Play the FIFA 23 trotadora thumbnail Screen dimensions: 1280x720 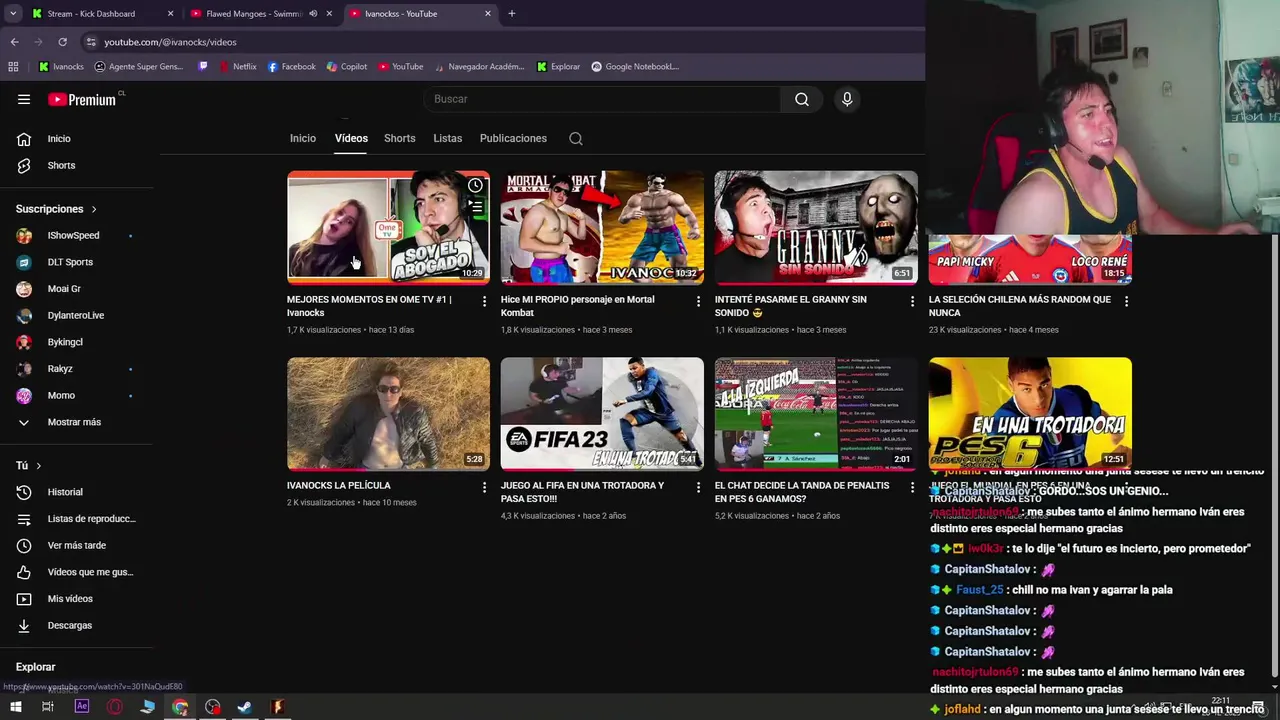602,413
